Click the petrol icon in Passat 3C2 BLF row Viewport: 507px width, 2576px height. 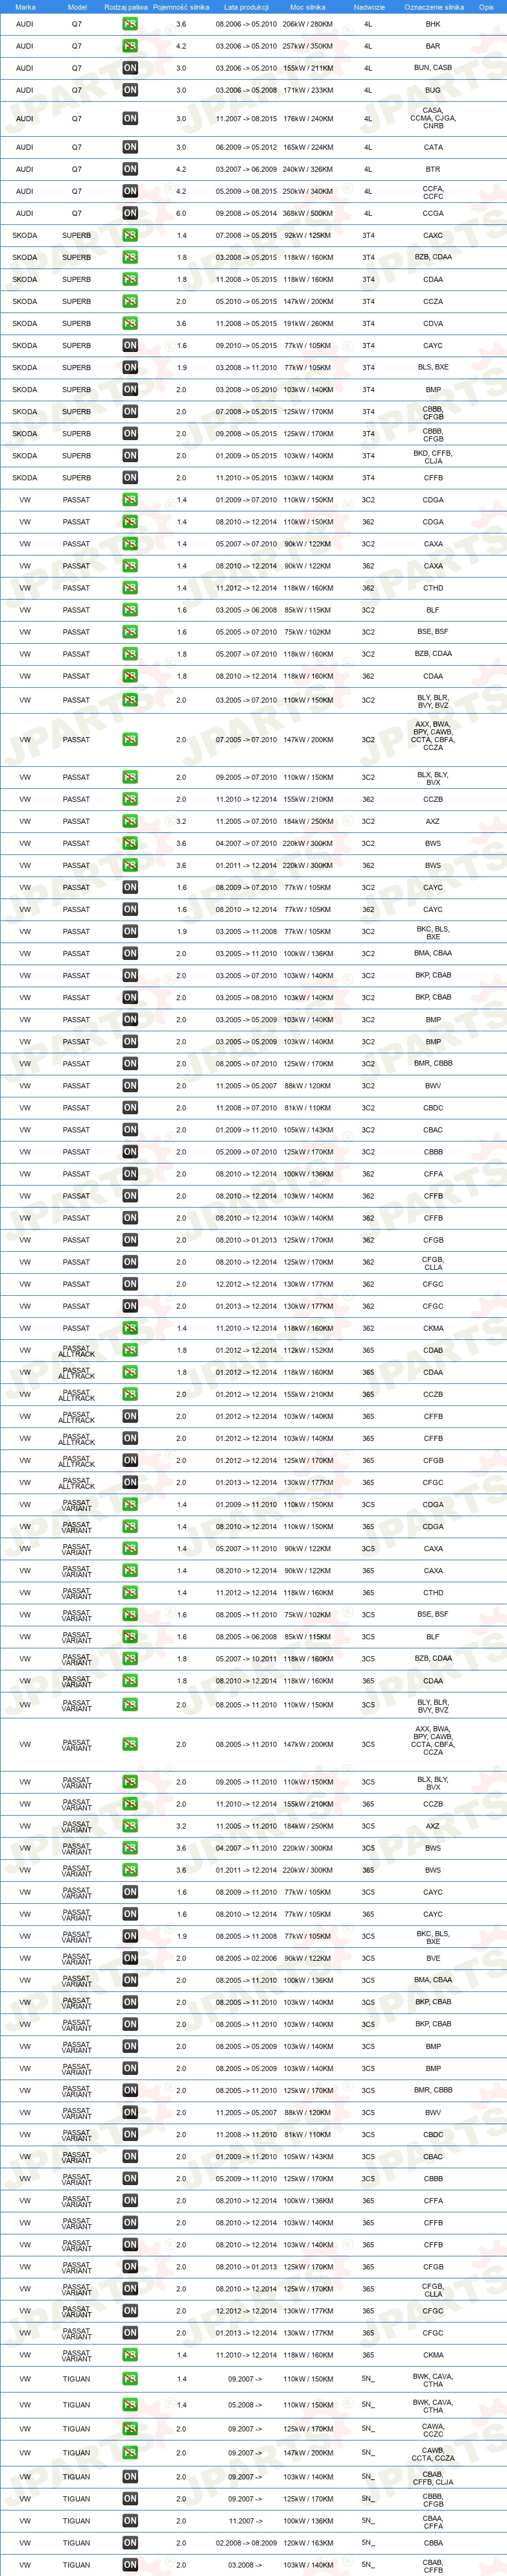click(x=130, y=610)
